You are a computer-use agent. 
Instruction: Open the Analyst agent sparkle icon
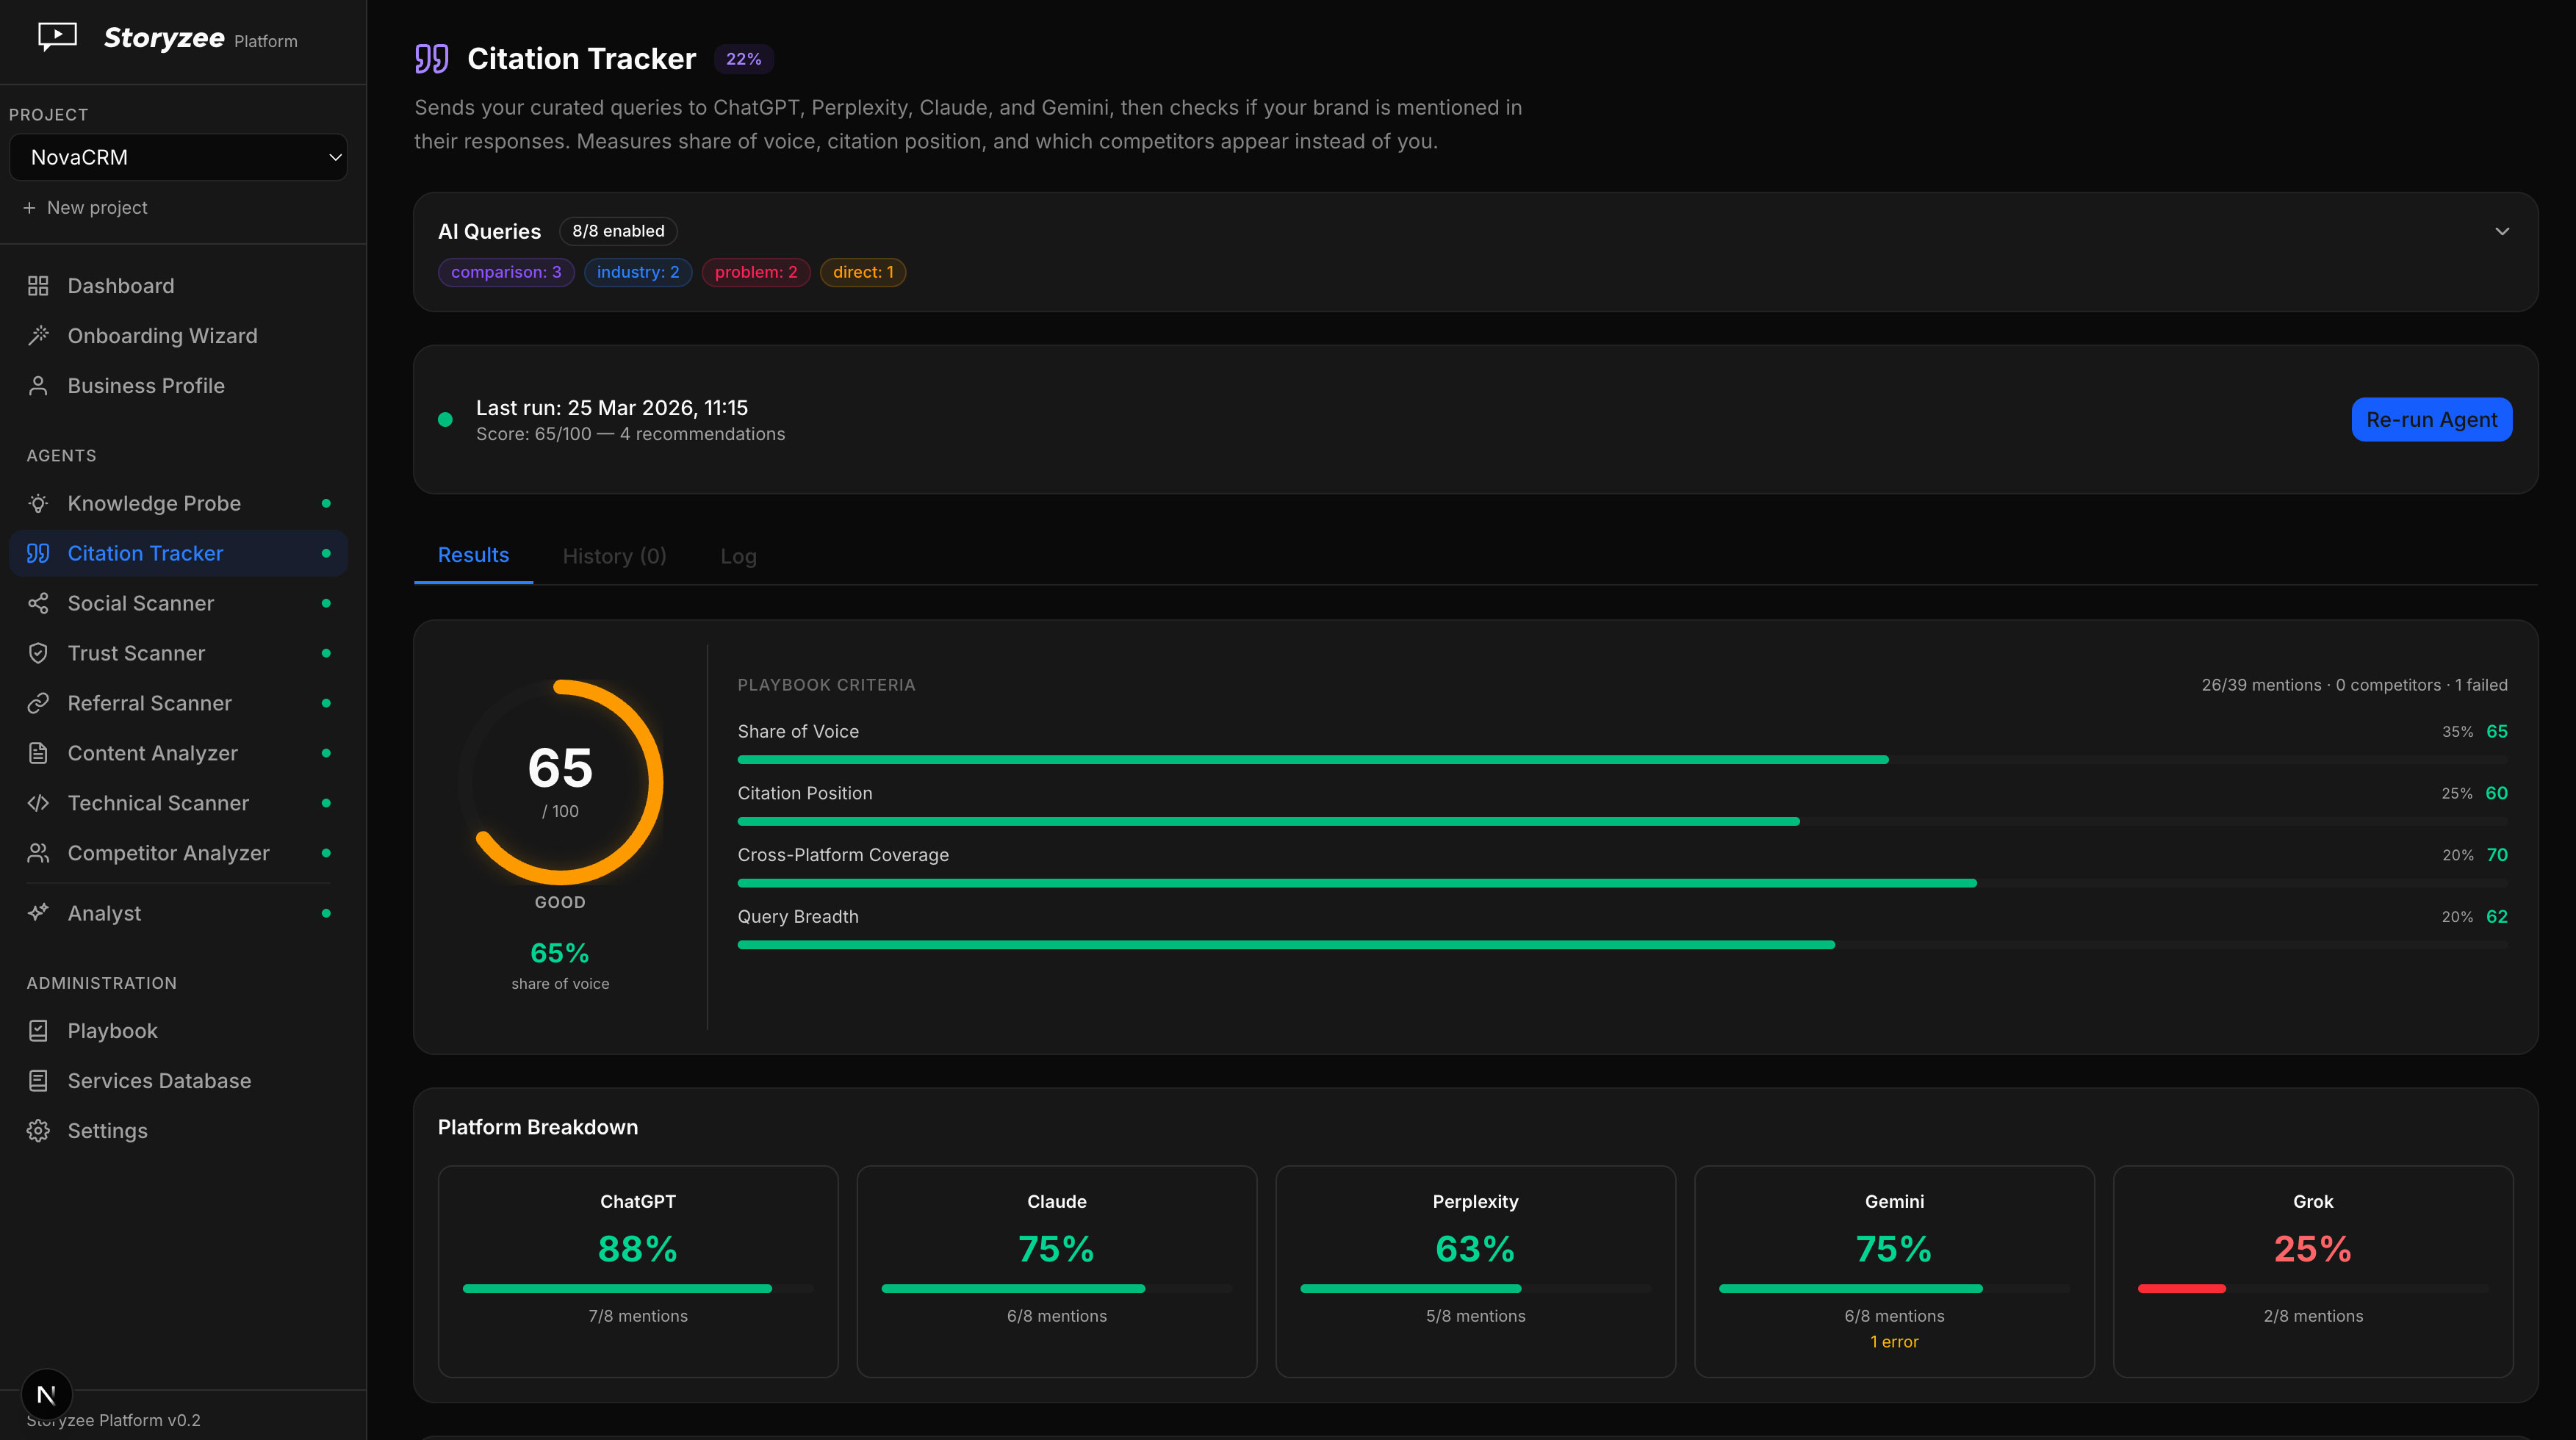pos(38,912)
